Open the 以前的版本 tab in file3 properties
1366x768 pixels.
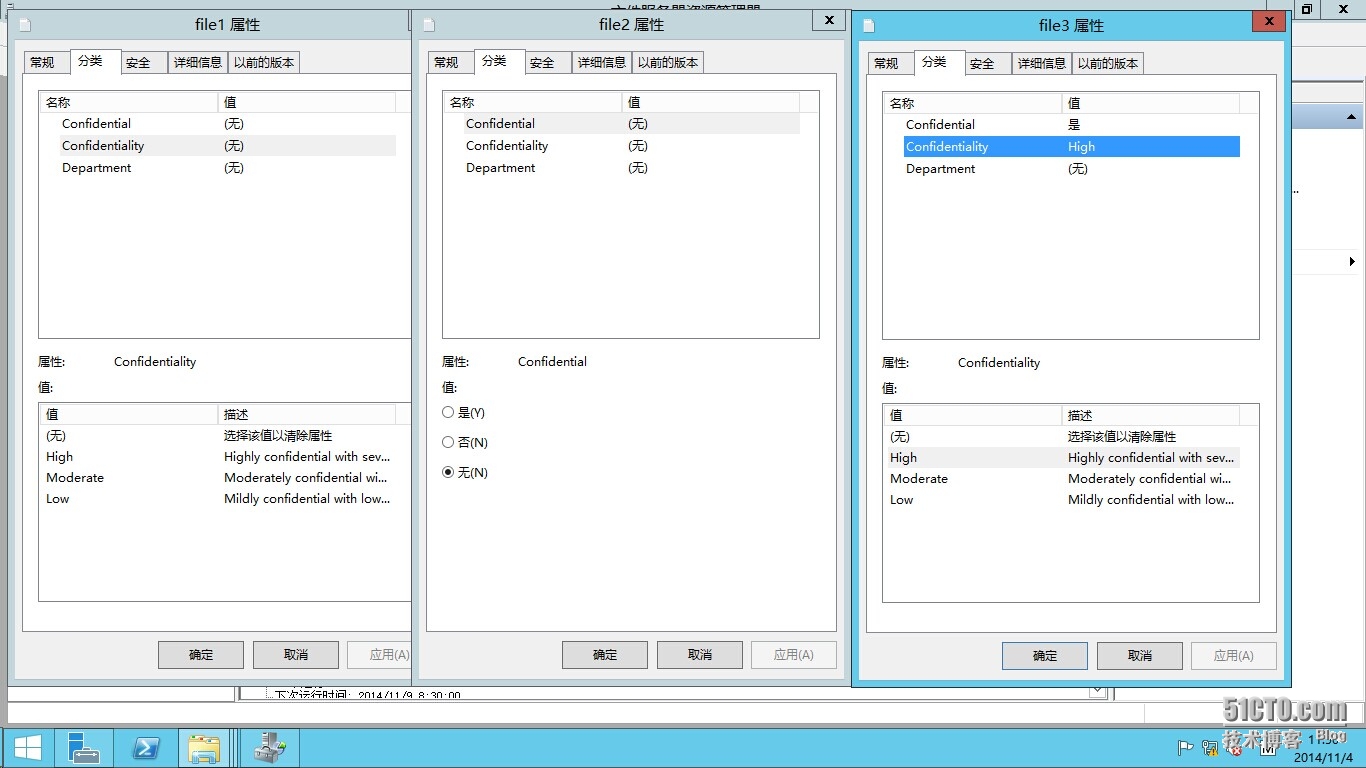click(1108, 63)
